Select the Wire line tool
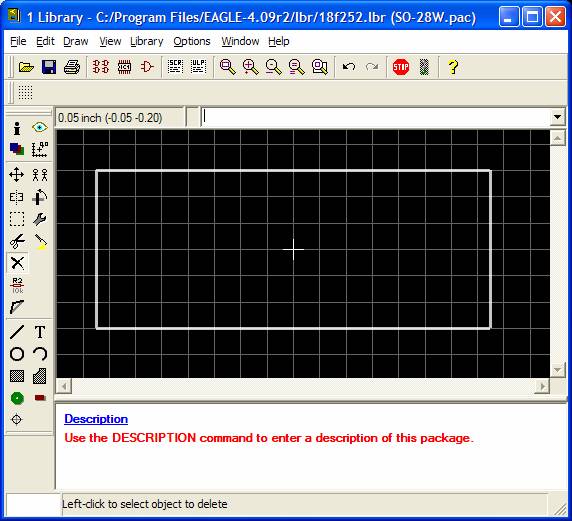The height and width of the screenshot is (521, 572). click(x=17, y=332)
